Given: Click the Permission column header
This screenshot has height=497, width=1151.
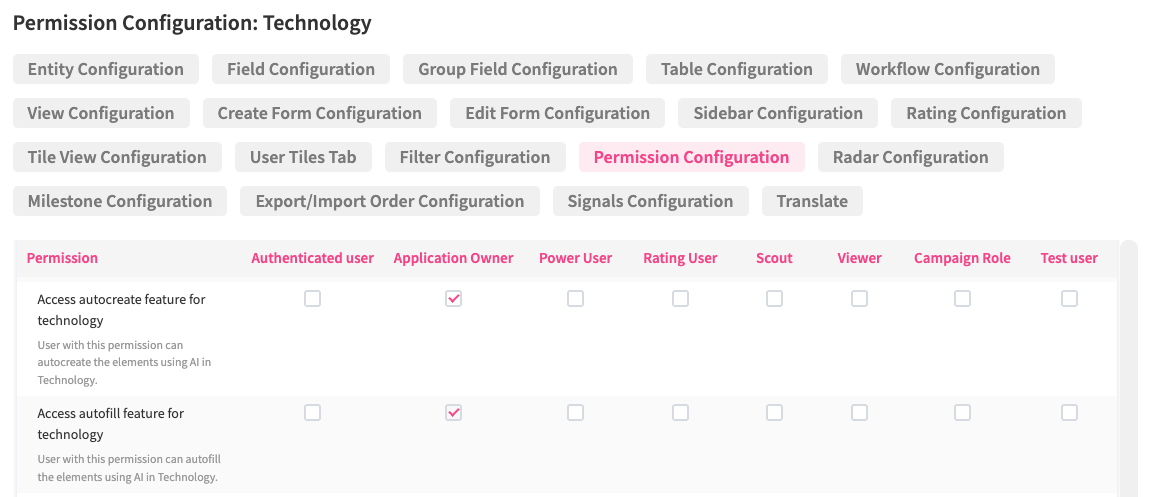Looking at the screenshot, I should (x=62, y=258).
